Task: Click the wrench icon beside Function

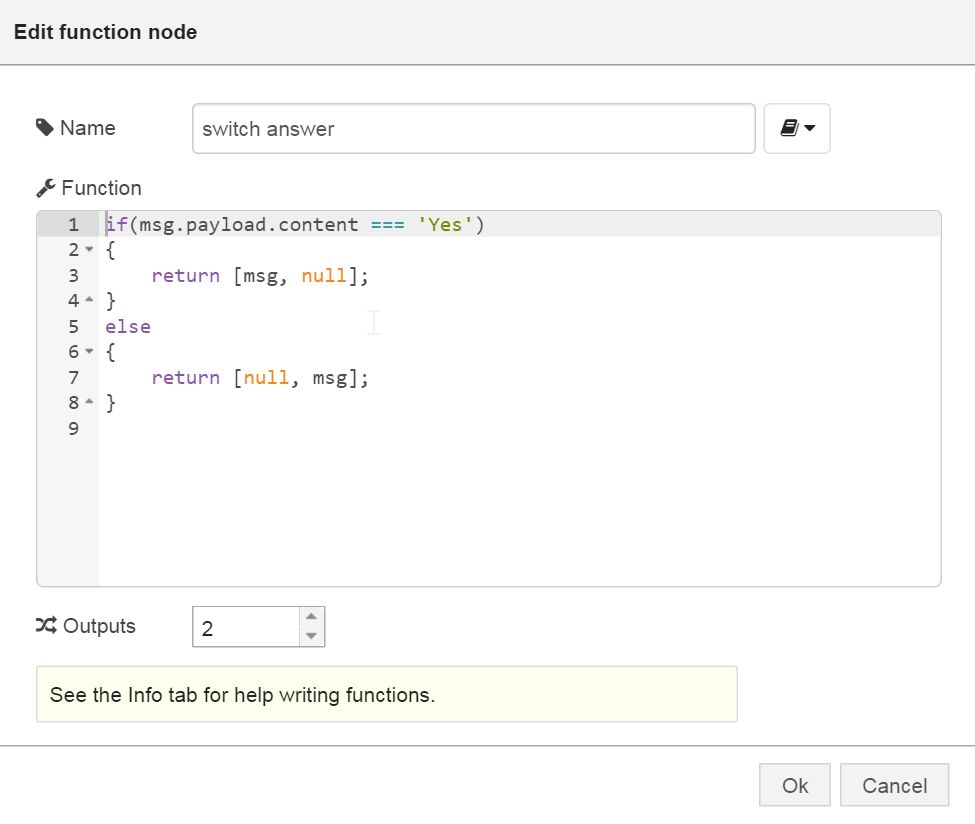Action: click(x=45, y=188)
